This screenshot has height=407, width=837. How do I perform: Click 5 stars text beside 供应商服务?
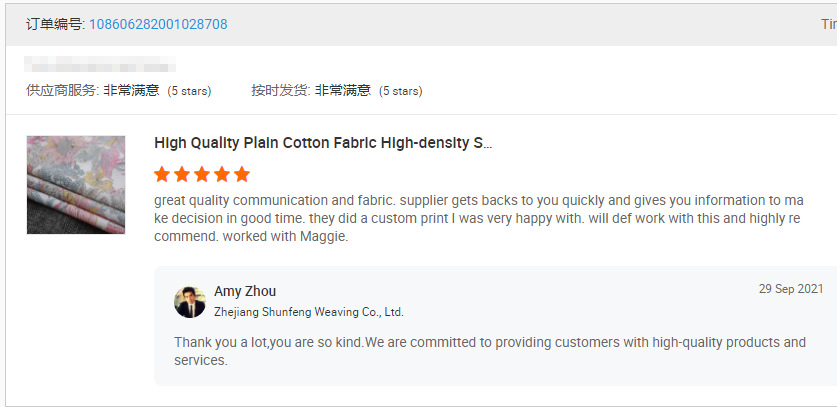pos(189,91)
